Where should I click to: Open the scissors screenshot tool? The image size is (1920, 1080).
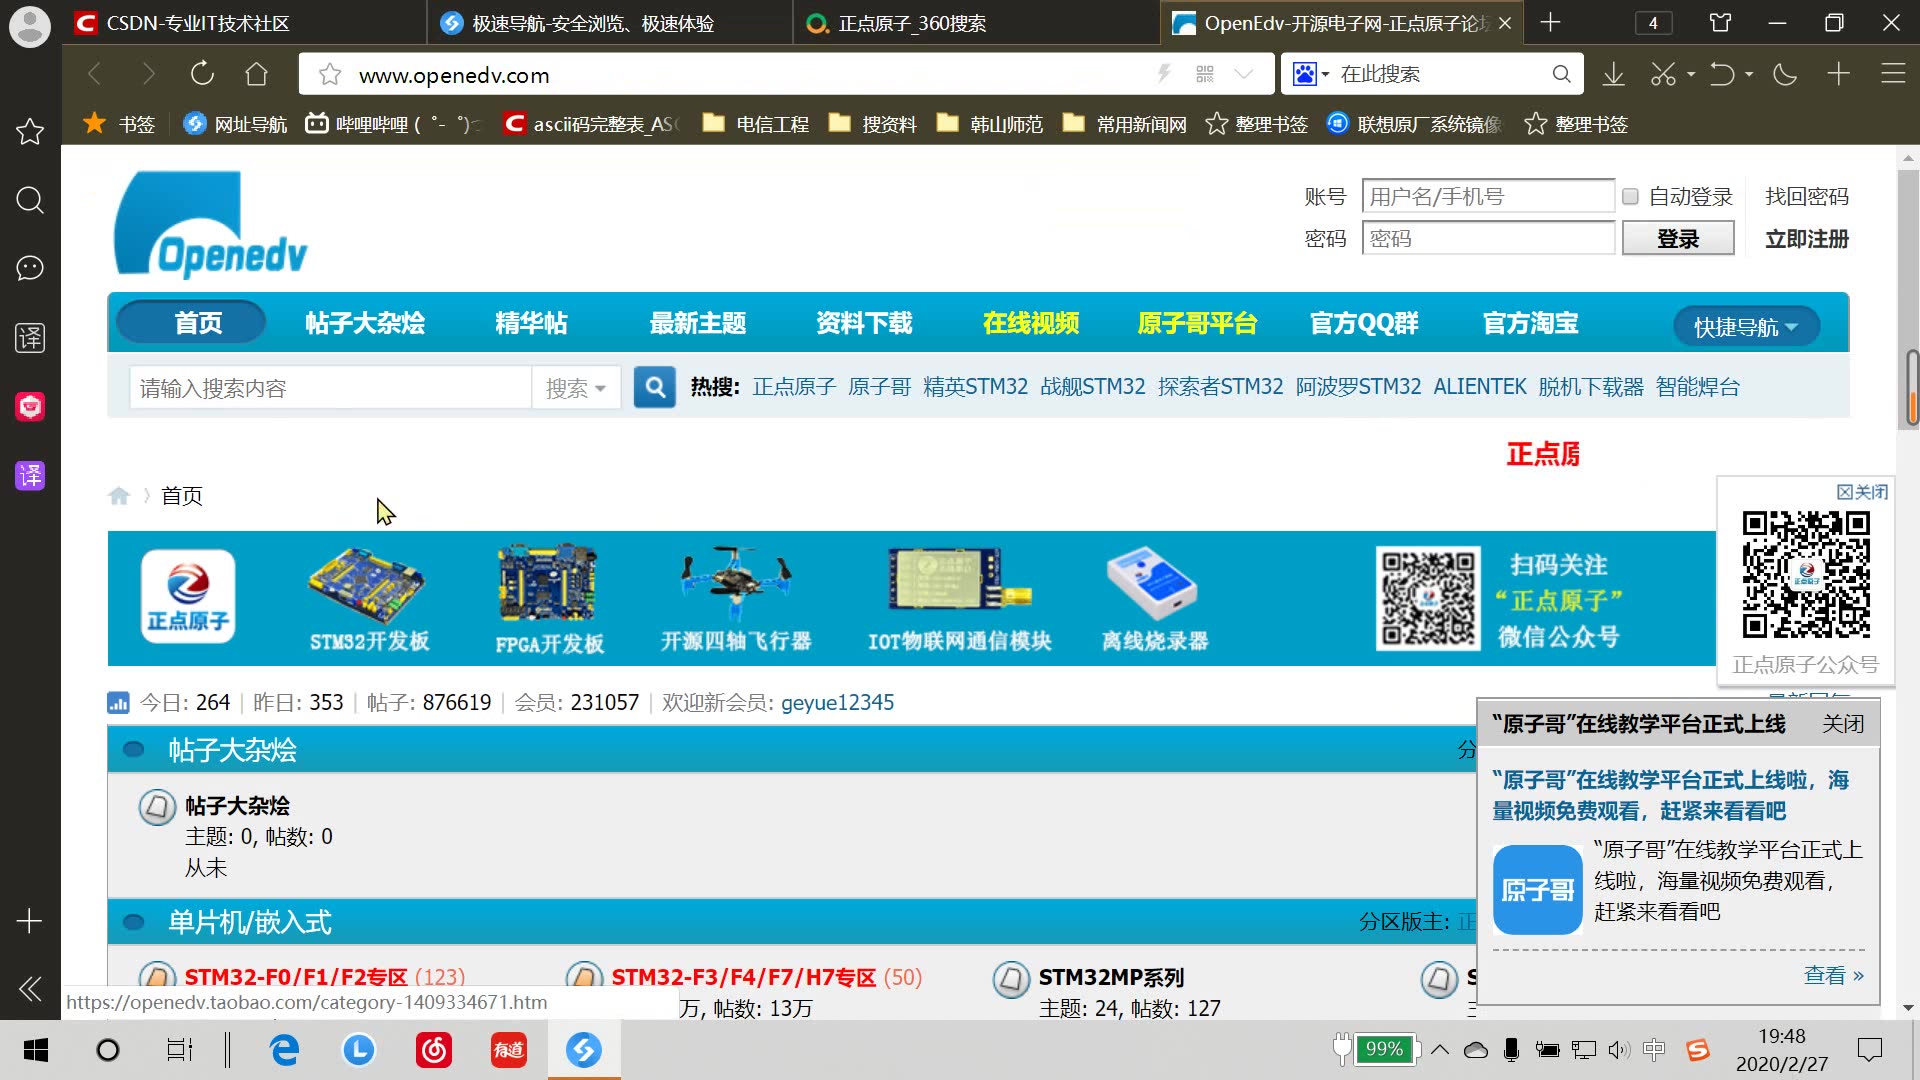point(1663,74)
